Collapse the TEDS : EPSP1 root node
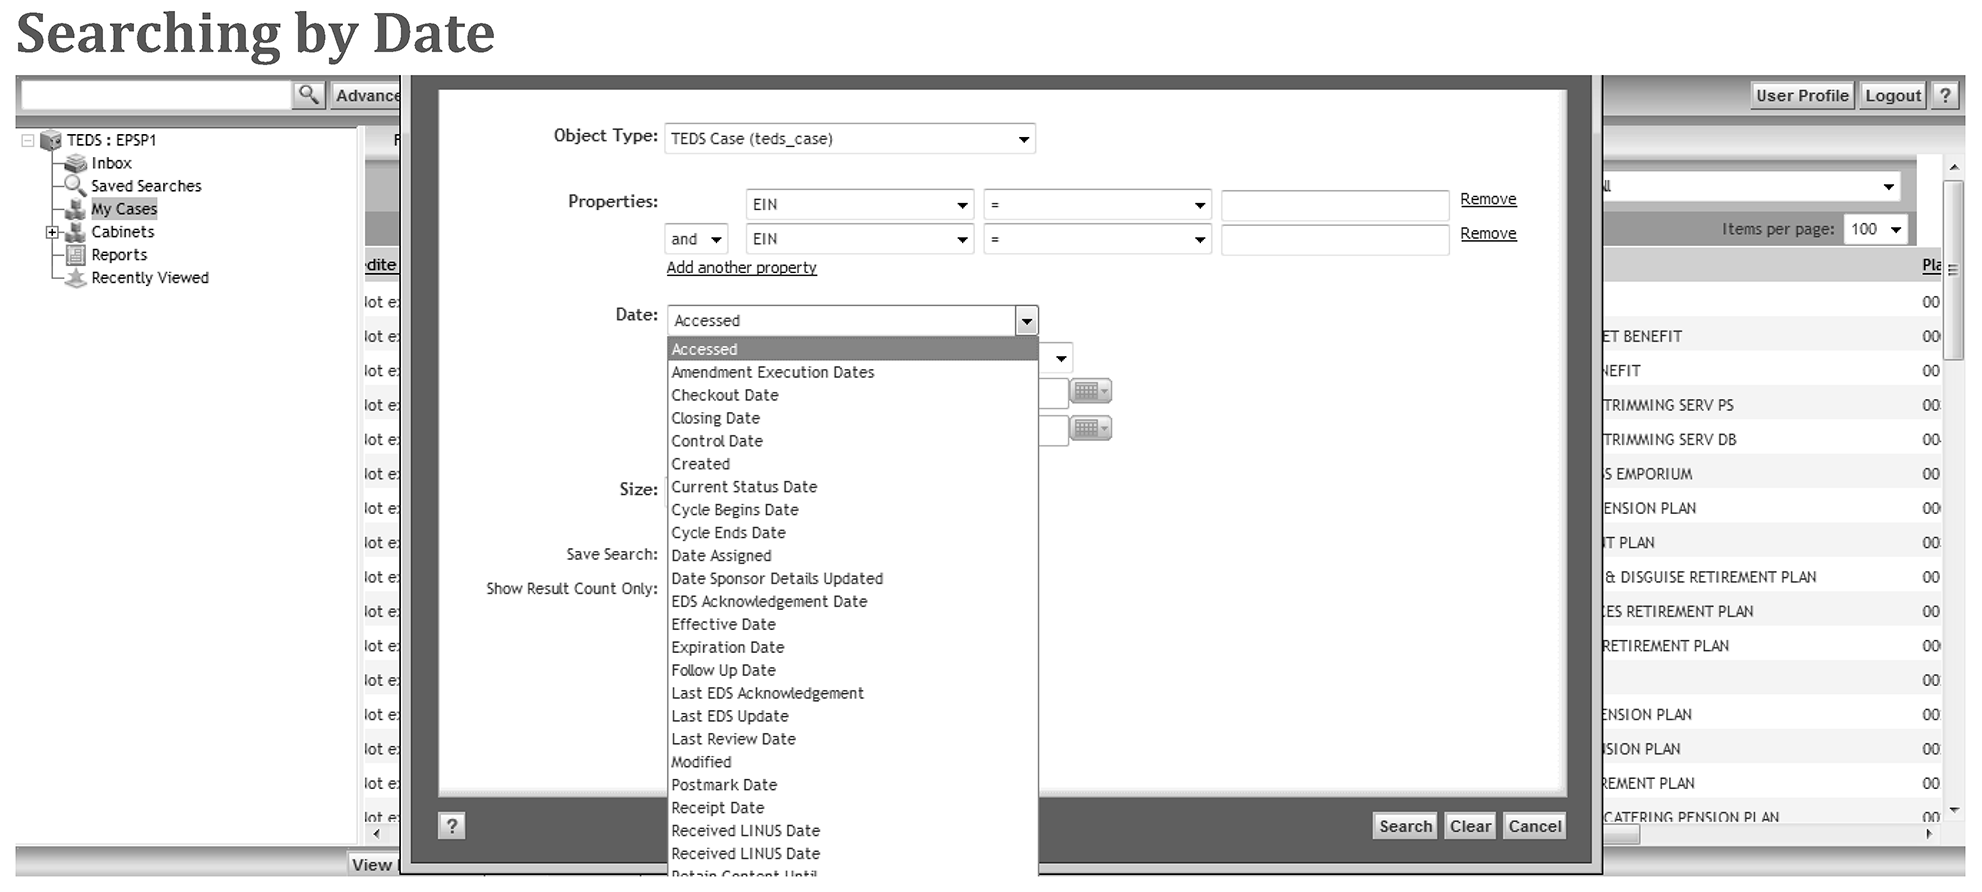This screenshot has height=892, width=1982. point(28,140)
